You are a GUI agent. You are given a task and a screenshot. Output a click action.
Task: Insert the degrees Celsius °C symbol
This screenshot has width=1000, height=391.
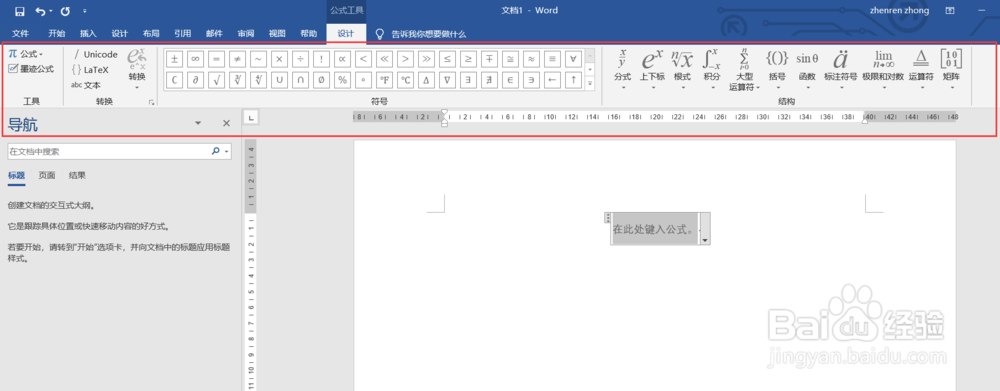click(405, 80)
